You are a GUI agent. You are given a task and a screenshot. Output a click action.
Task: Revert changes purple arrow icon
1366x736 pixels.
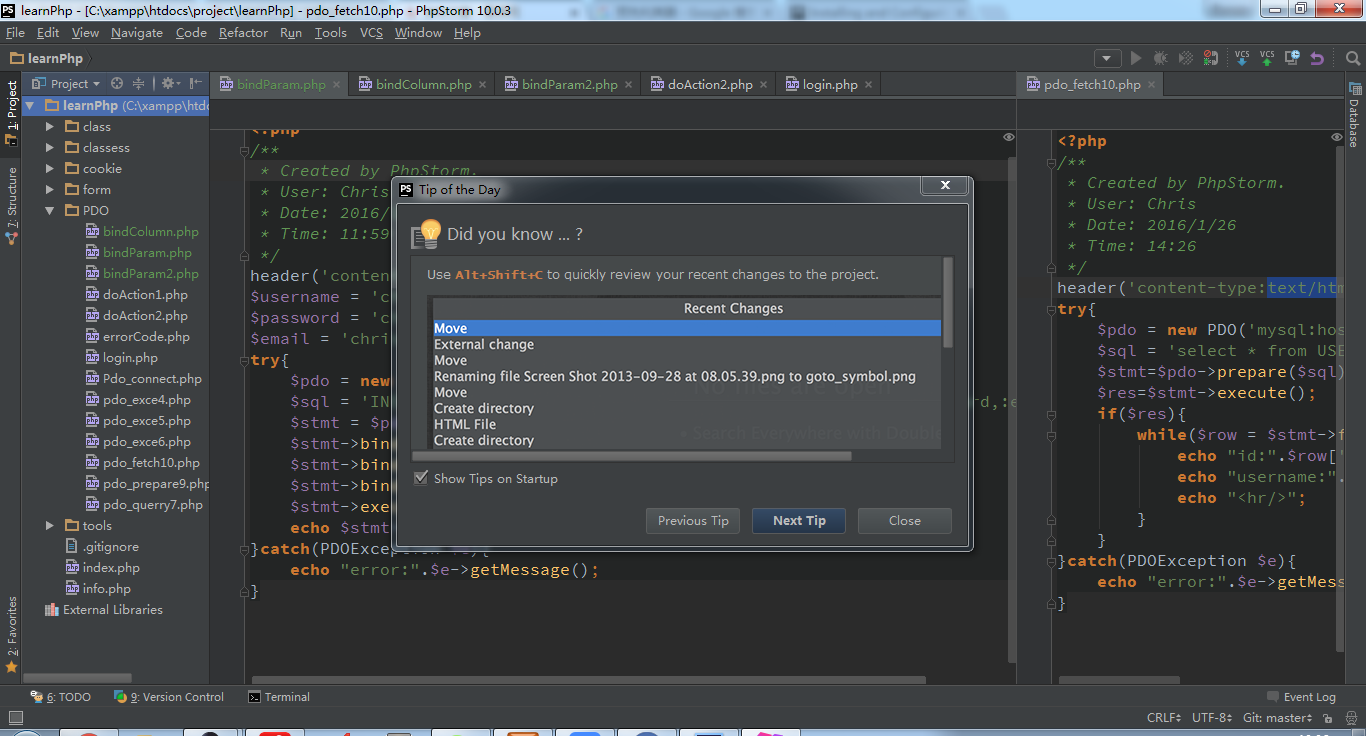coord(1317,59)
